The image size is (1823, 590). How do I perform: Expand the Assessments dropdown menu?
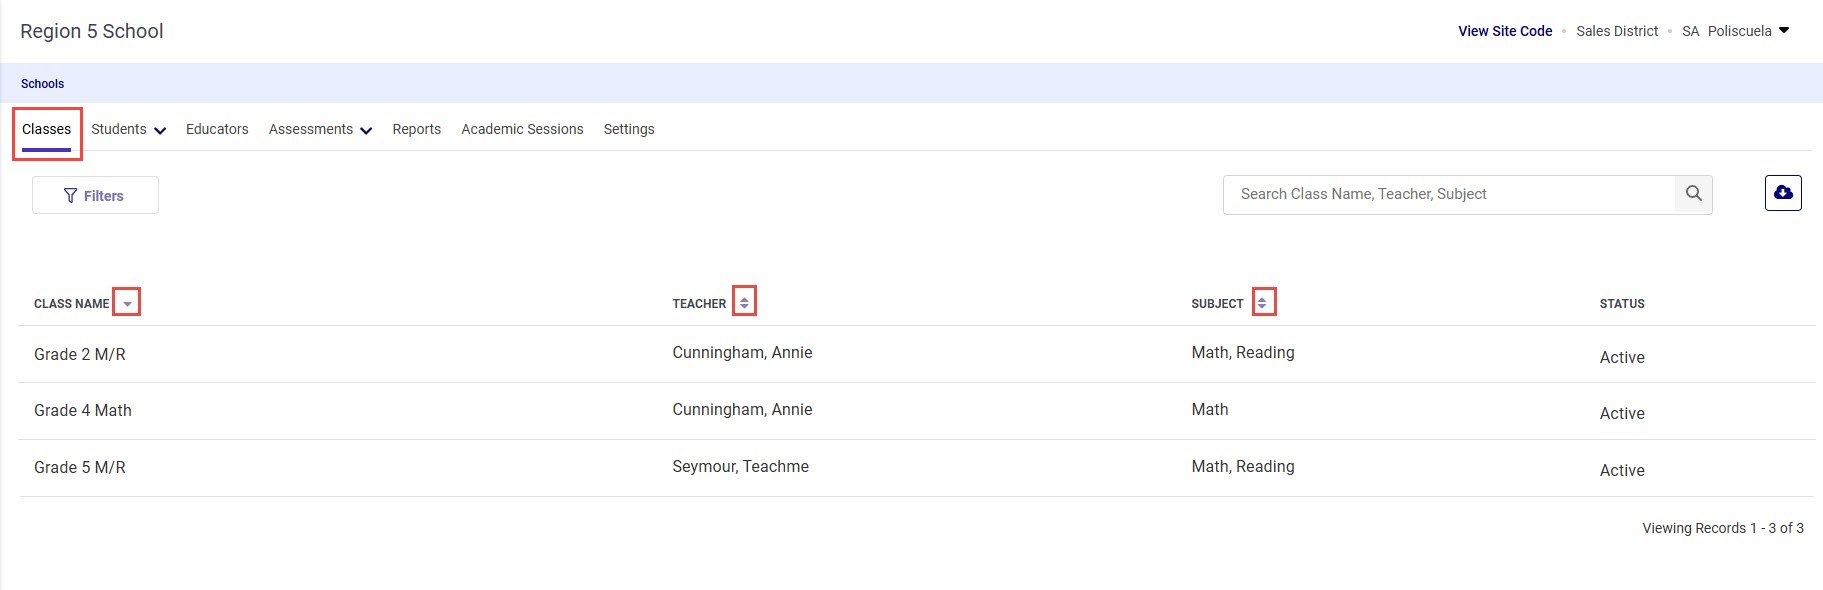pyautogui.click(x=320, y=130)
